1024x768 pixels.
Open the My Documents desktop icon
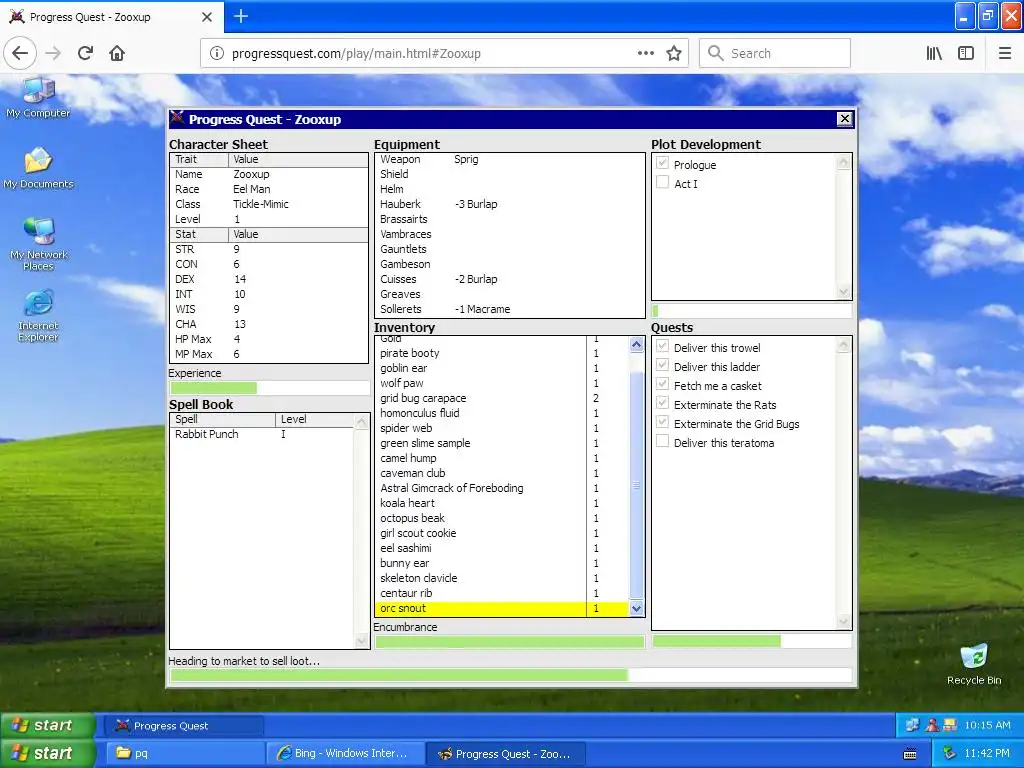[38, 168]
